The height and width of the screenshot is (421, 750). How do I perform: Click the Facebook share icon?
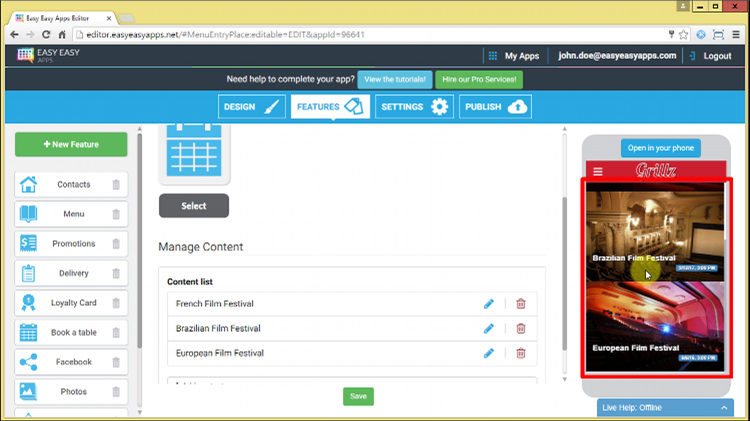[28, 362]
